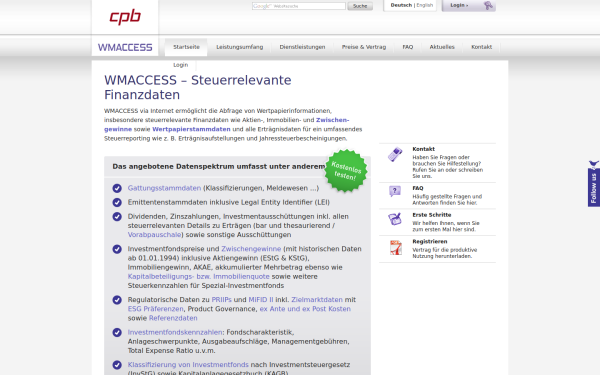The width and height of the screenshot is (600, 375).
Task: Click the Erste Schritte sidebar heading
Action: (x=432, y=215)
